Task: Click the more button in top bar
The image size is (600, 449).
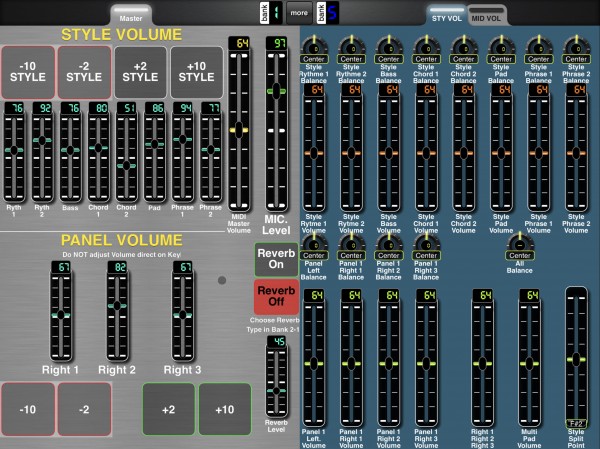Action: click(x=299, y=13)
